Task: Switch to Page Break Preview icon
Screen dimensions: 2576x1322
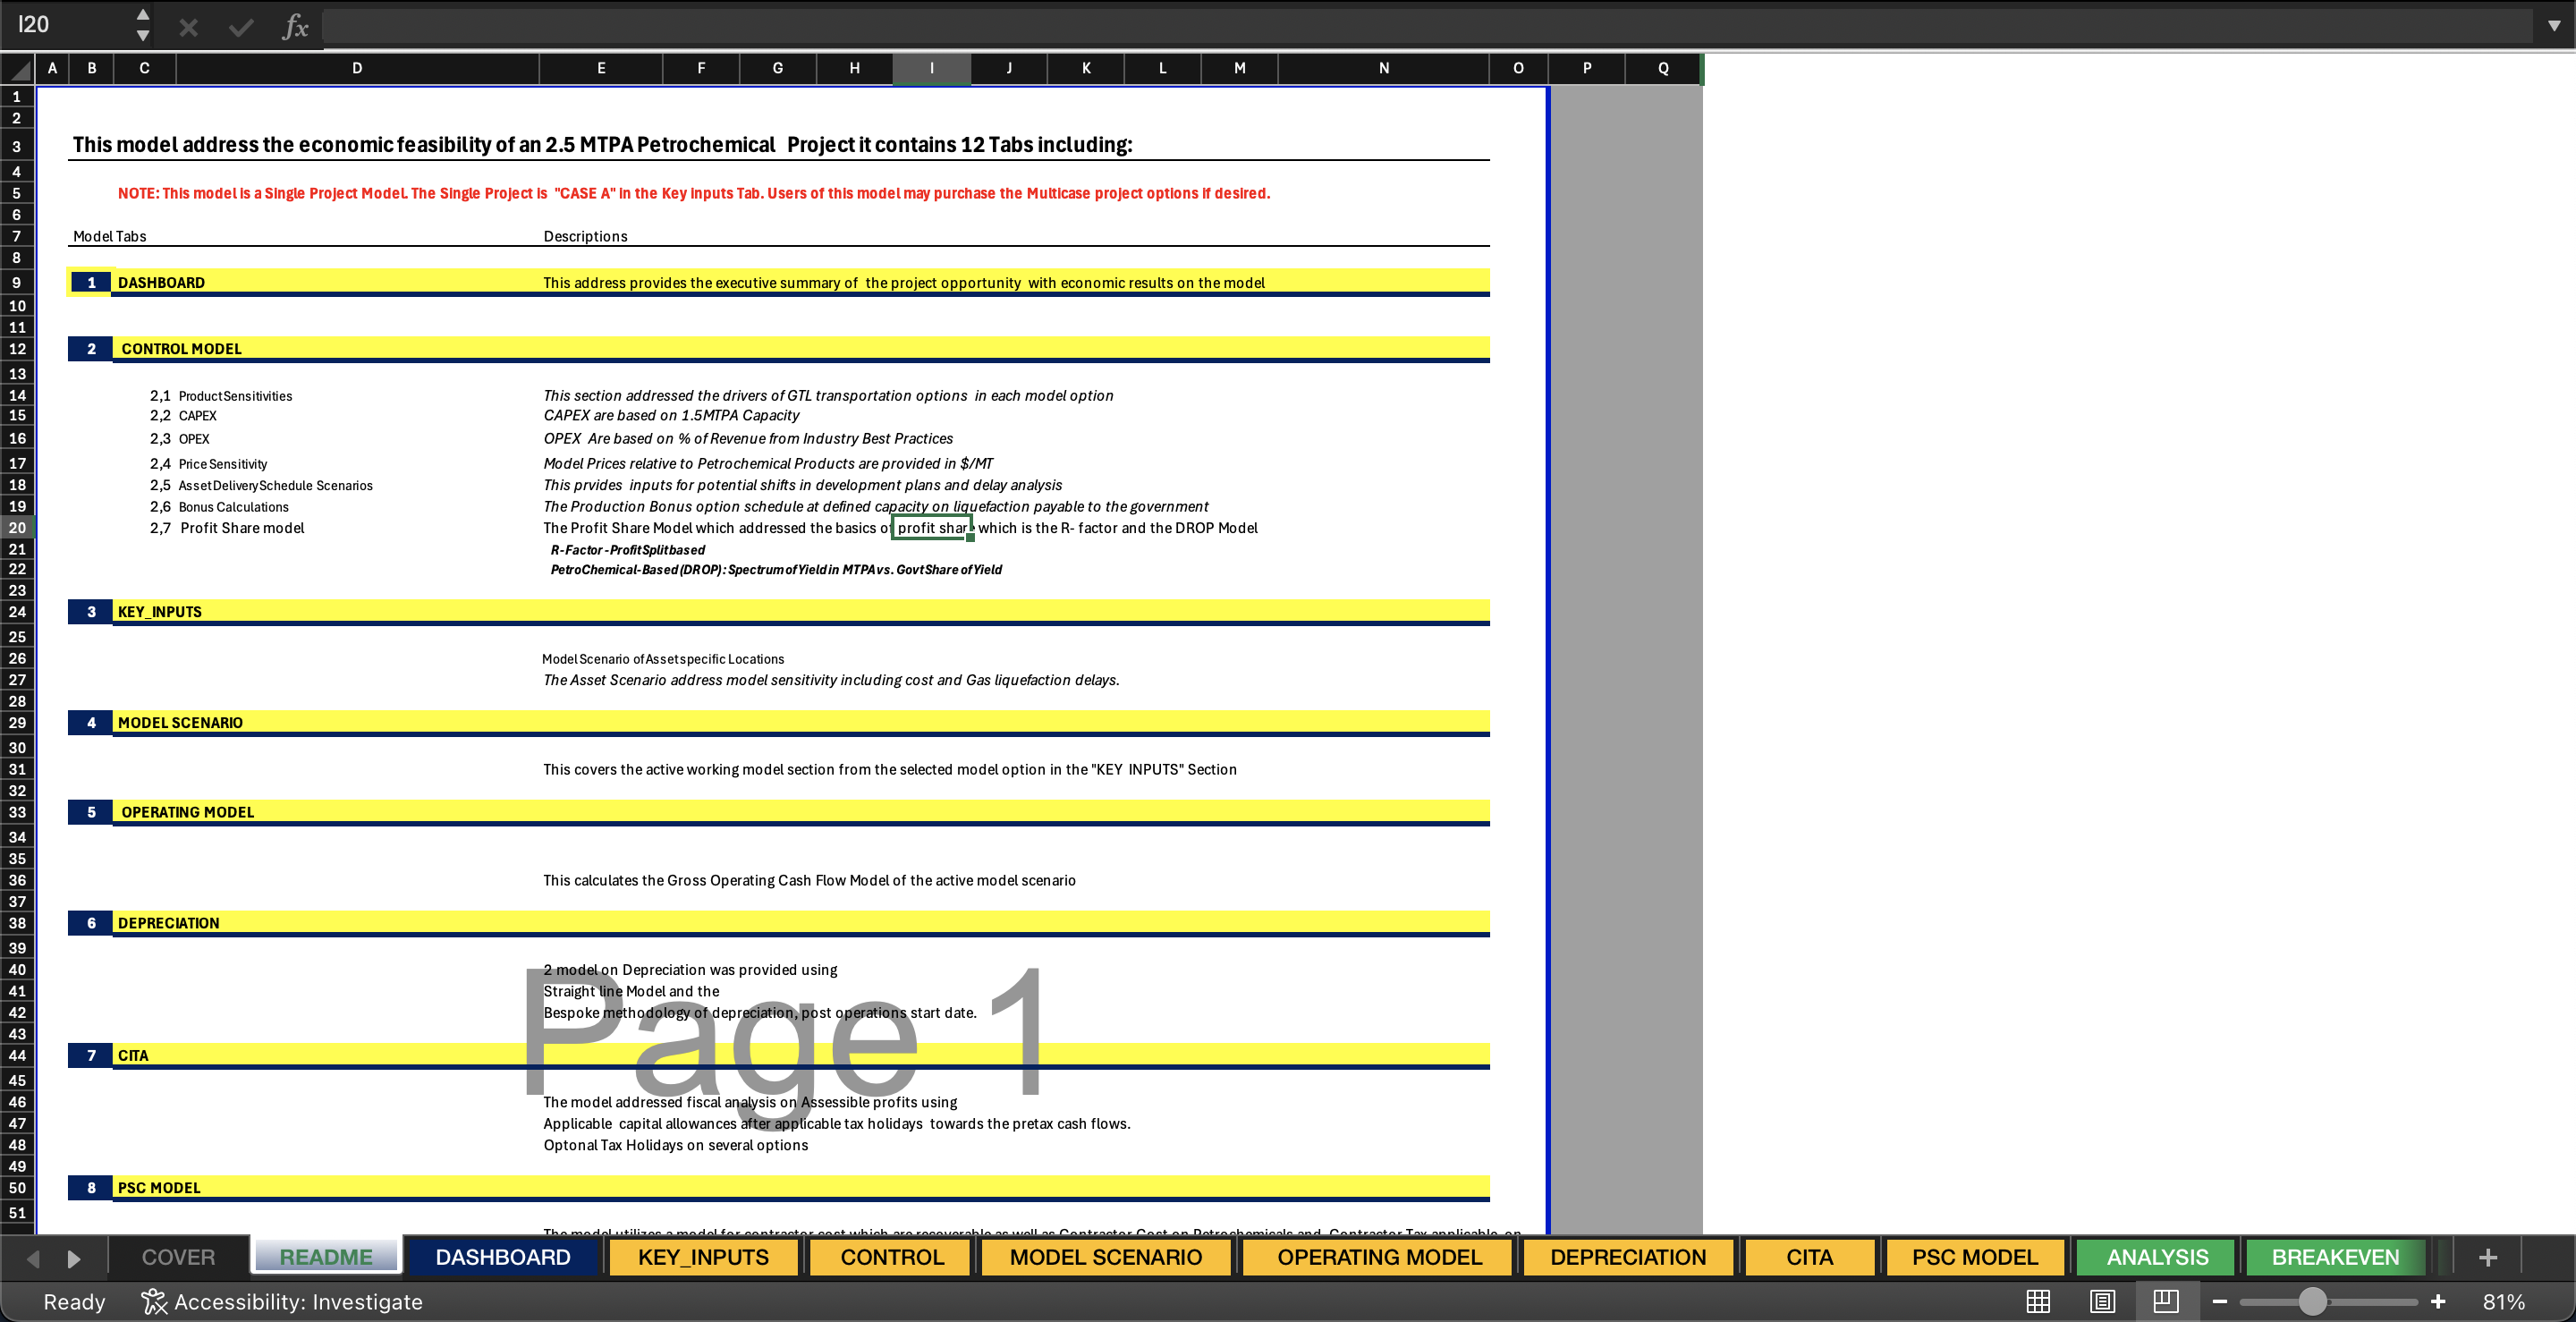Action: (2166, 1301)
